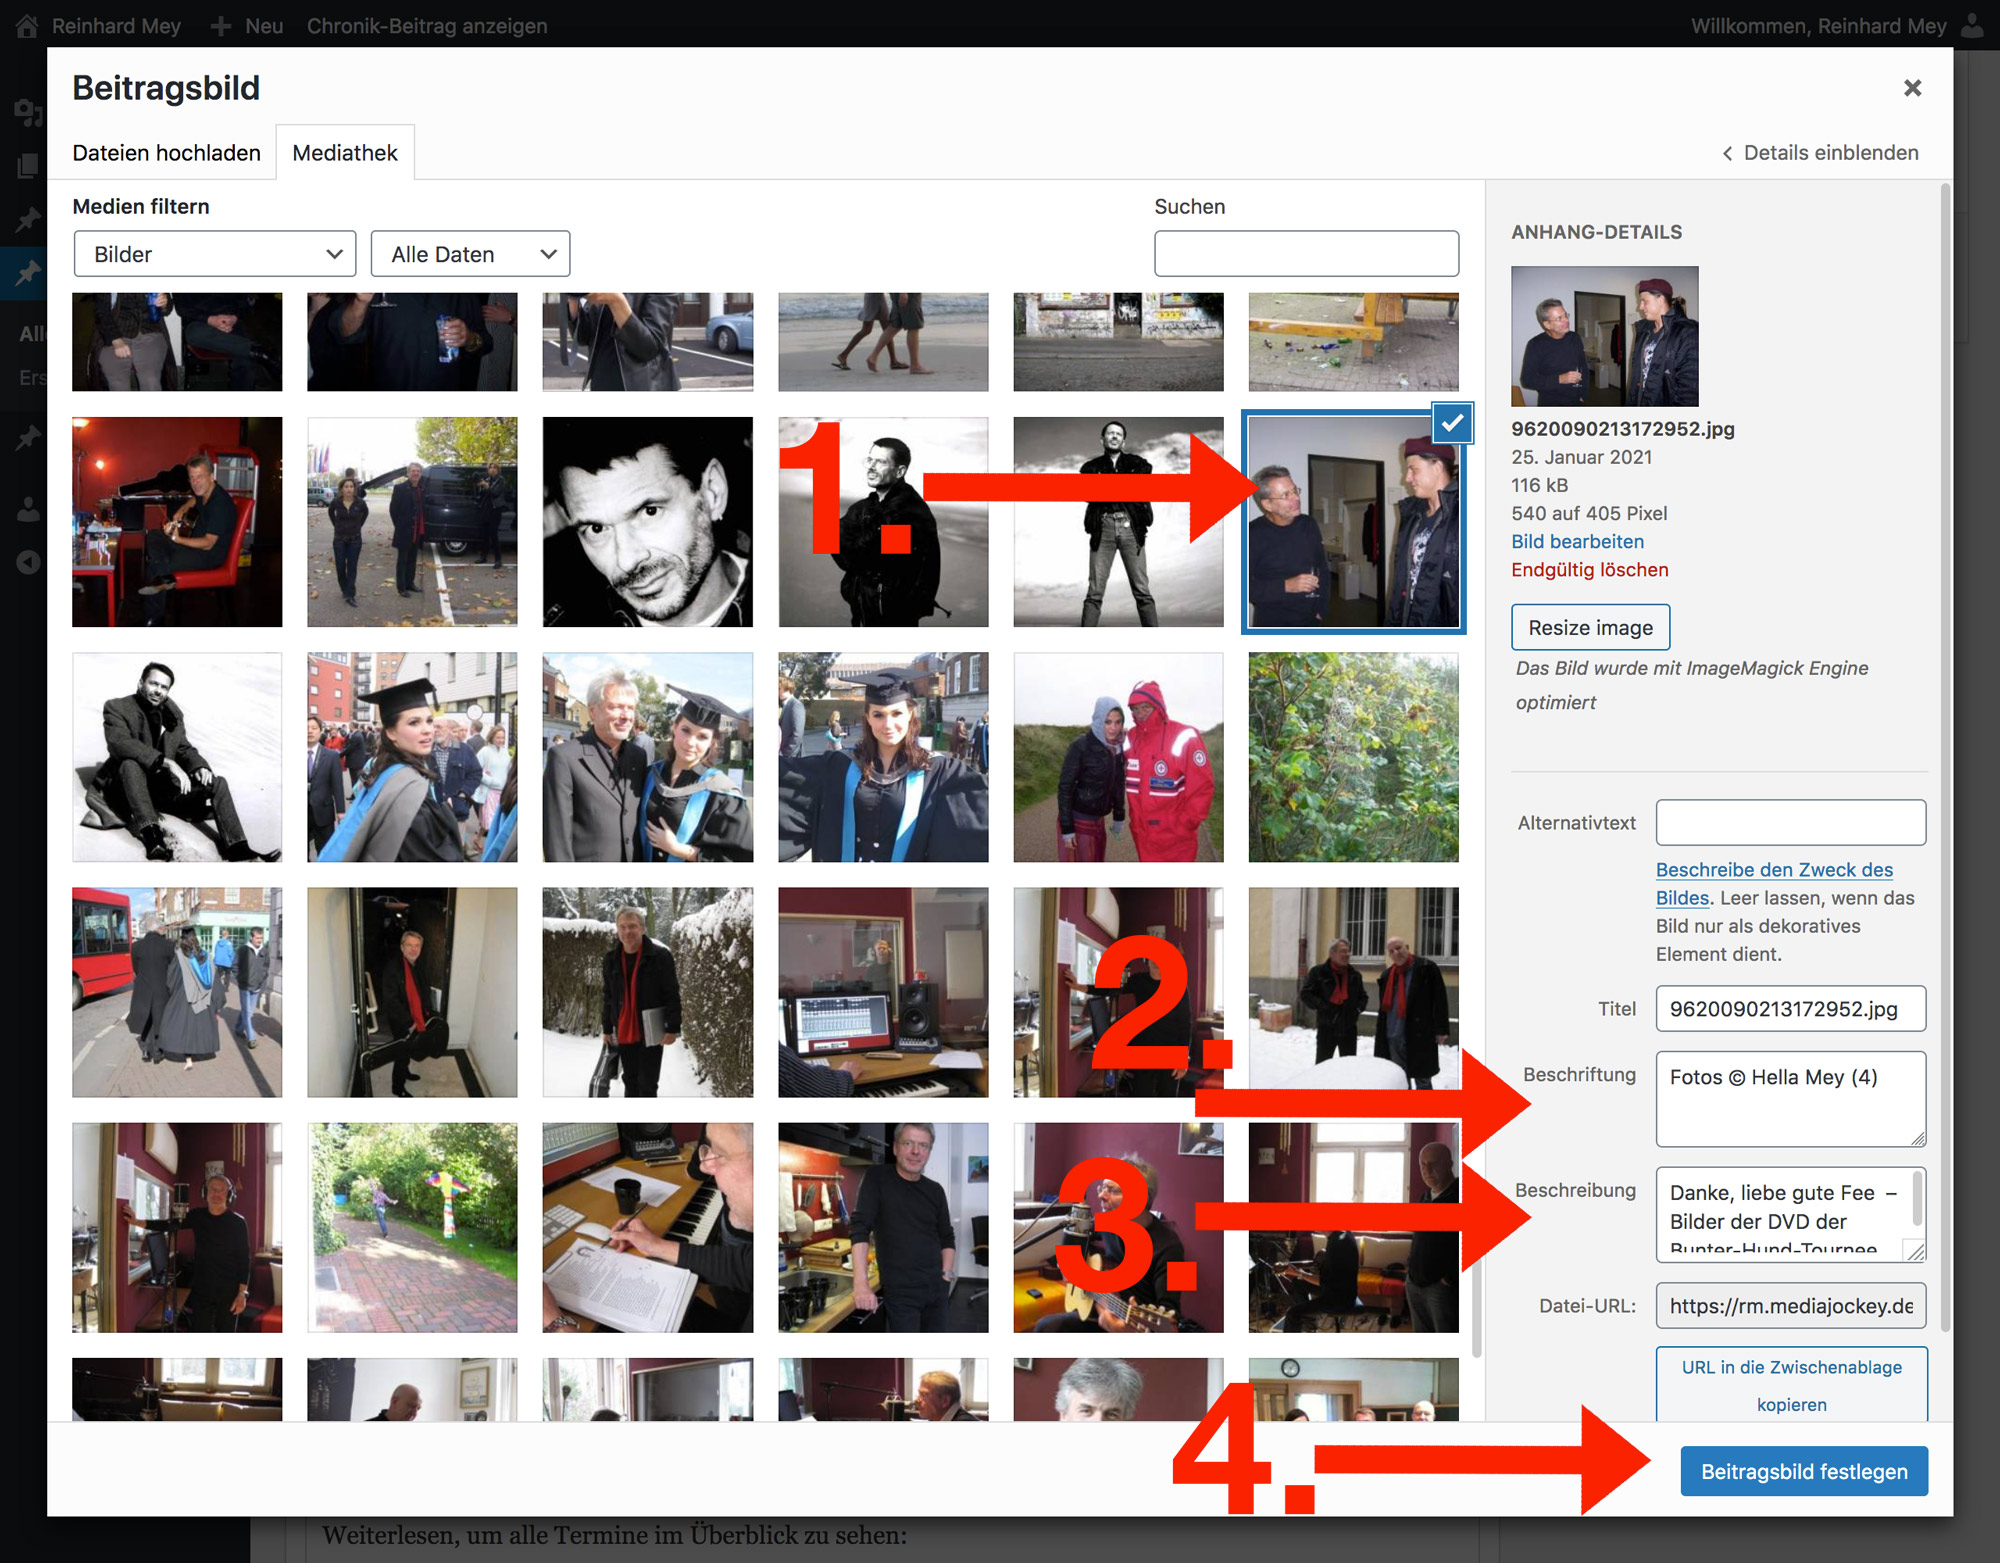The image size is (2000, 1563).
Task: Uncheck the selected image's blue checkmark
Action: tap(1452, 423)
